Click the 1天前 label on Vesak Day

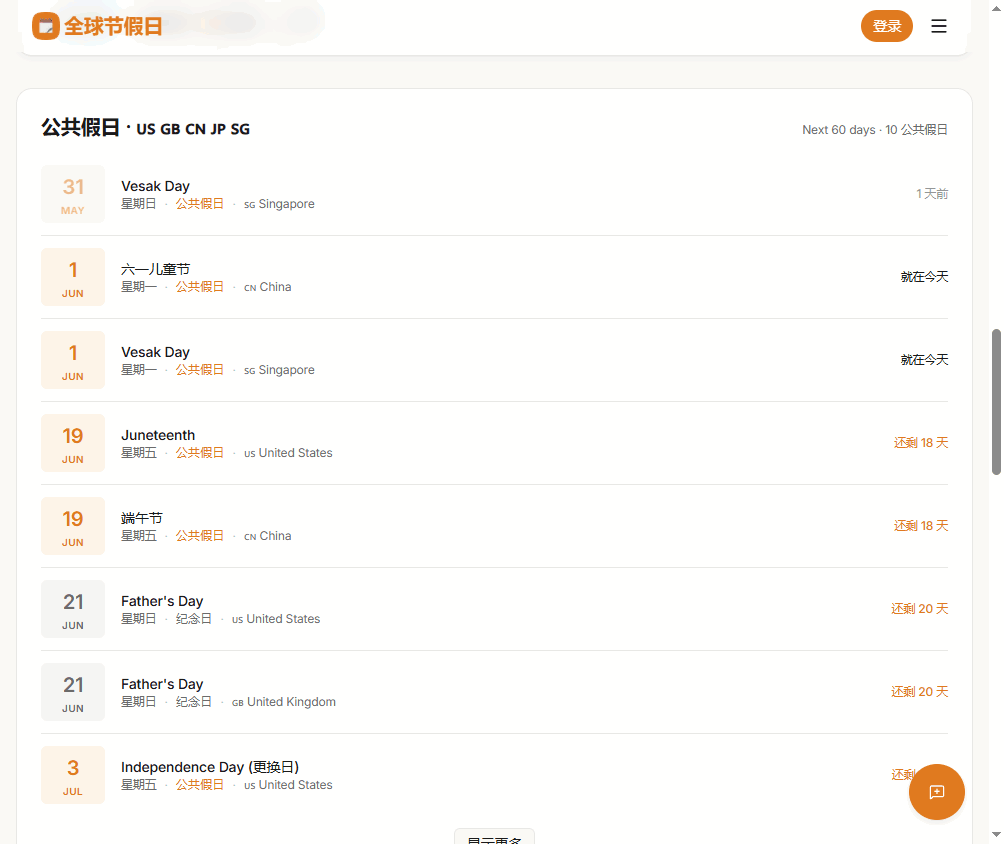click(x=932, y=193)
